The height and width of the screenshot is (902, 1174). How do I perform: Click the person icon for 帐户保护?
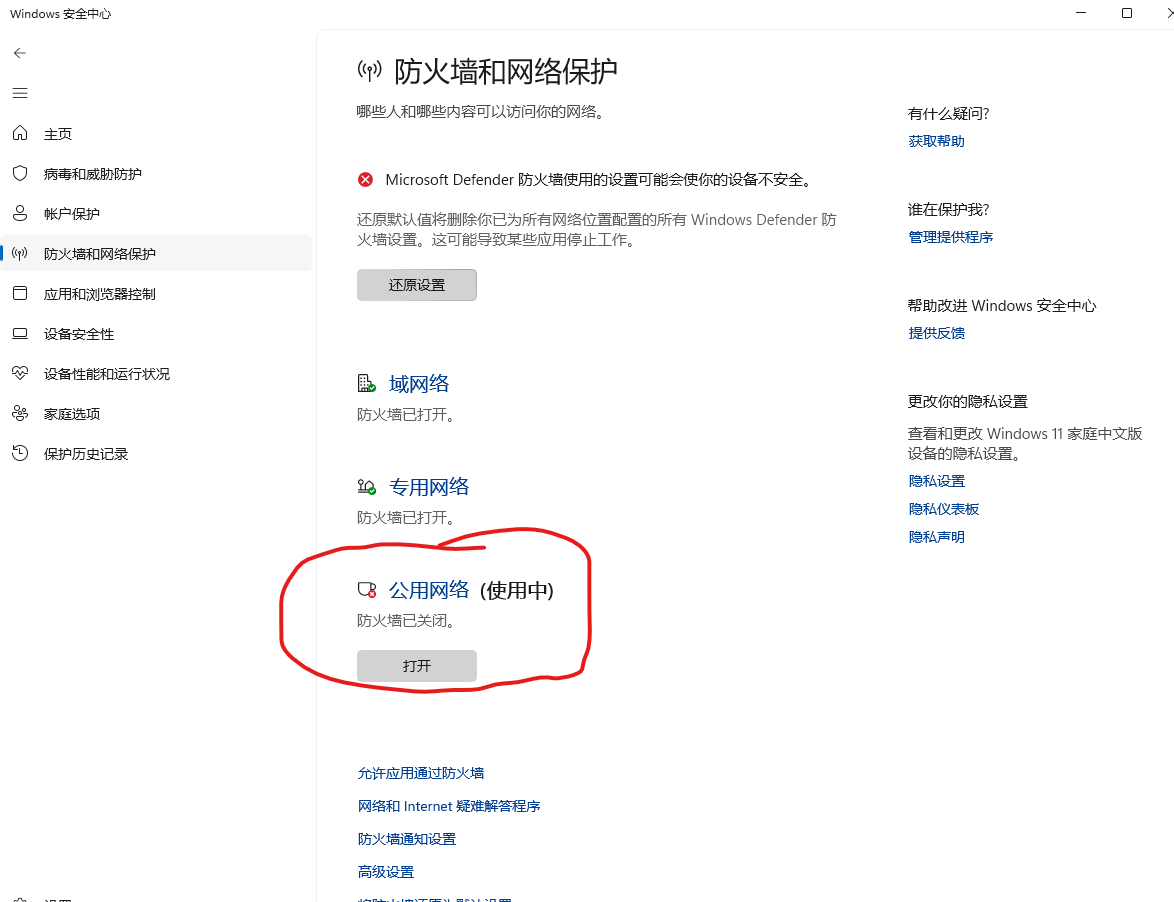point(20,213)
